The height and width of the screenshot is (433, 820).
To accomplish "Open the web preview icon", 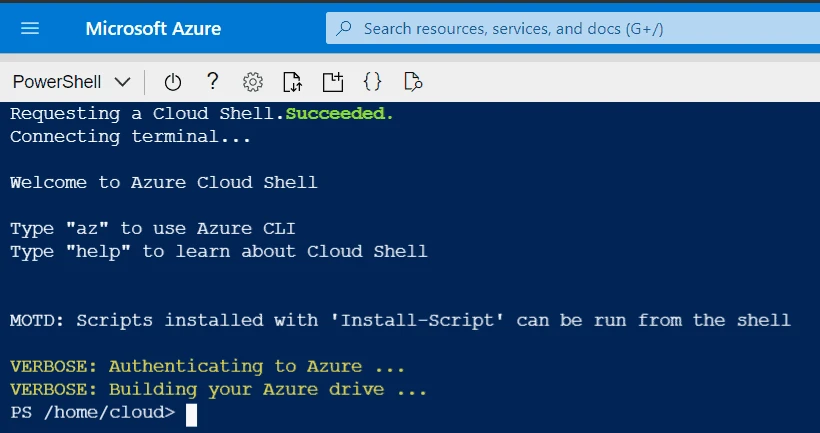I will pos(413,82).
